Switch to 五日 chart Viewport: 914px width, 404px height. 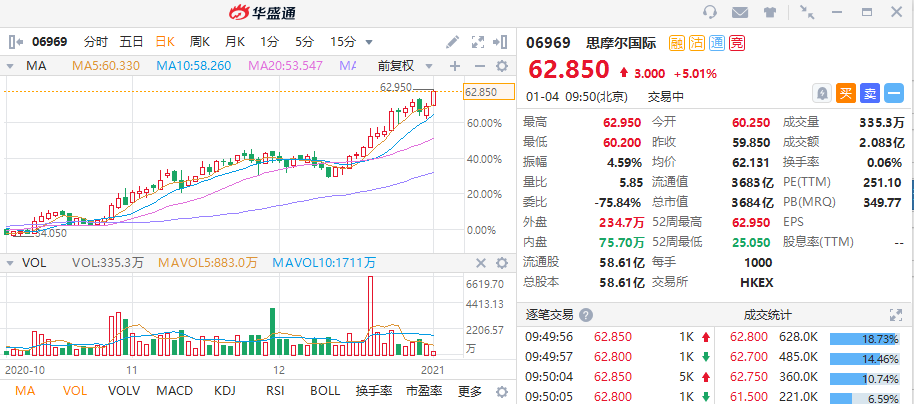[x=131, y=41]
